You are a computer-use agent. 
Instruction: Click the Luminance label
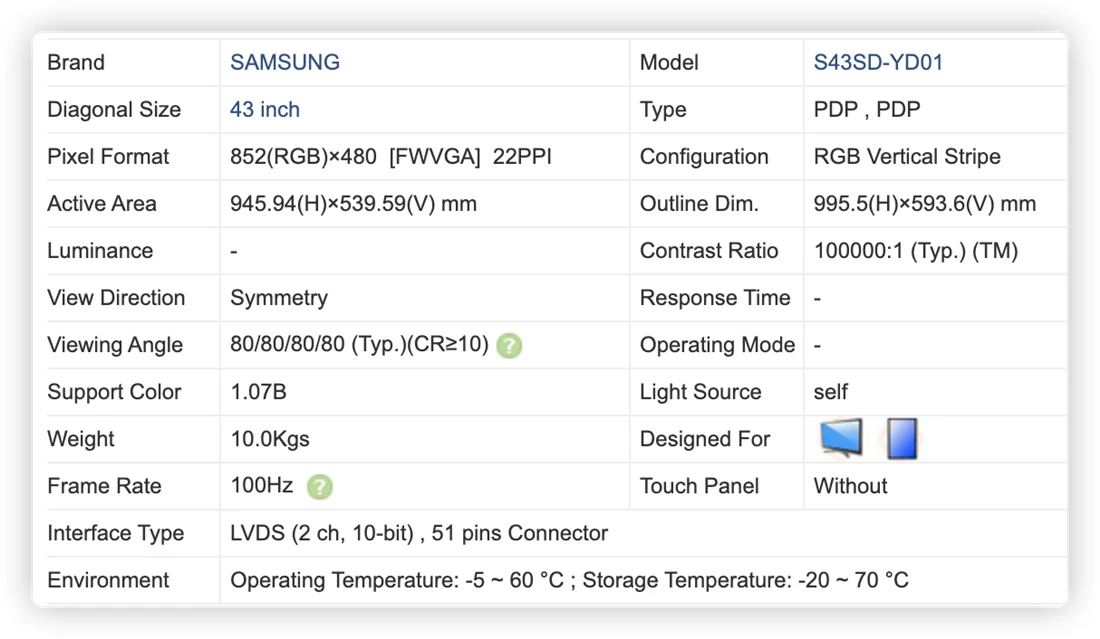[x=100, y=250]
